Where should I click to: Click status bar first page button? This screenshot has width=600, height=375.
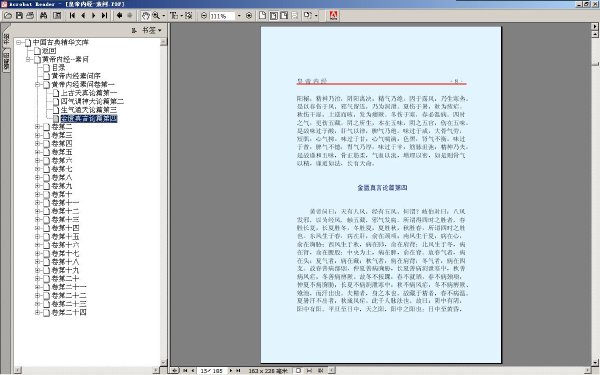click(185, 370)
